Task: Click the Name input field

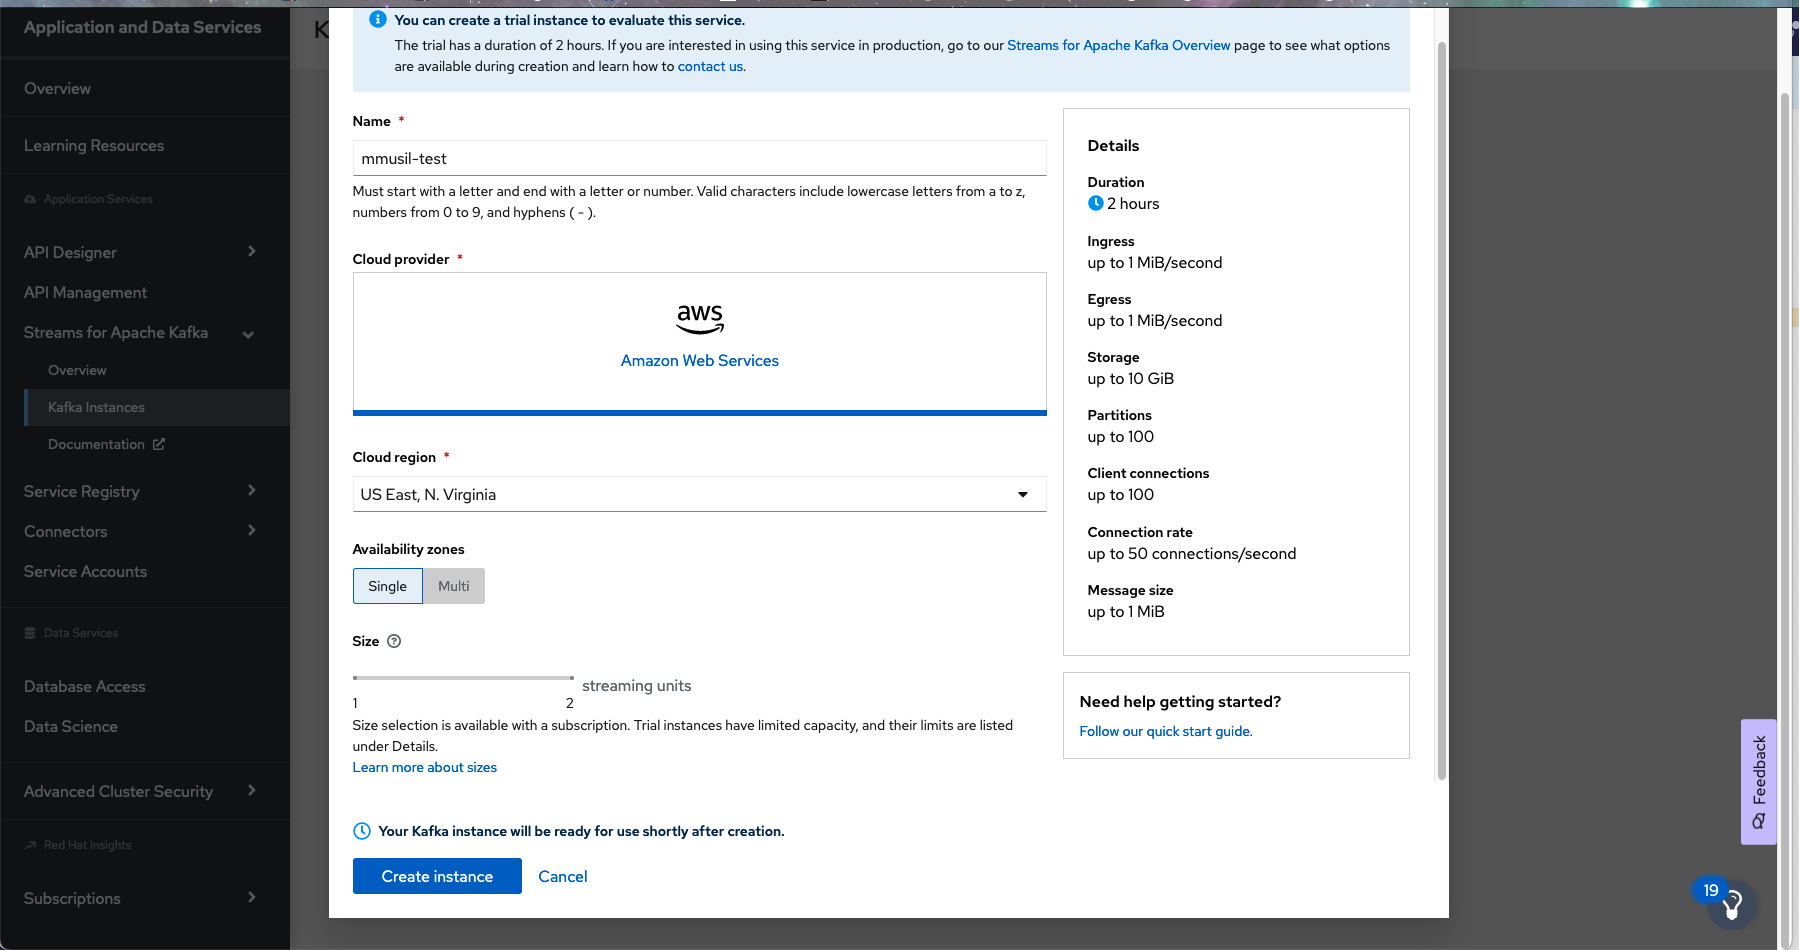Action: point(699,158)
